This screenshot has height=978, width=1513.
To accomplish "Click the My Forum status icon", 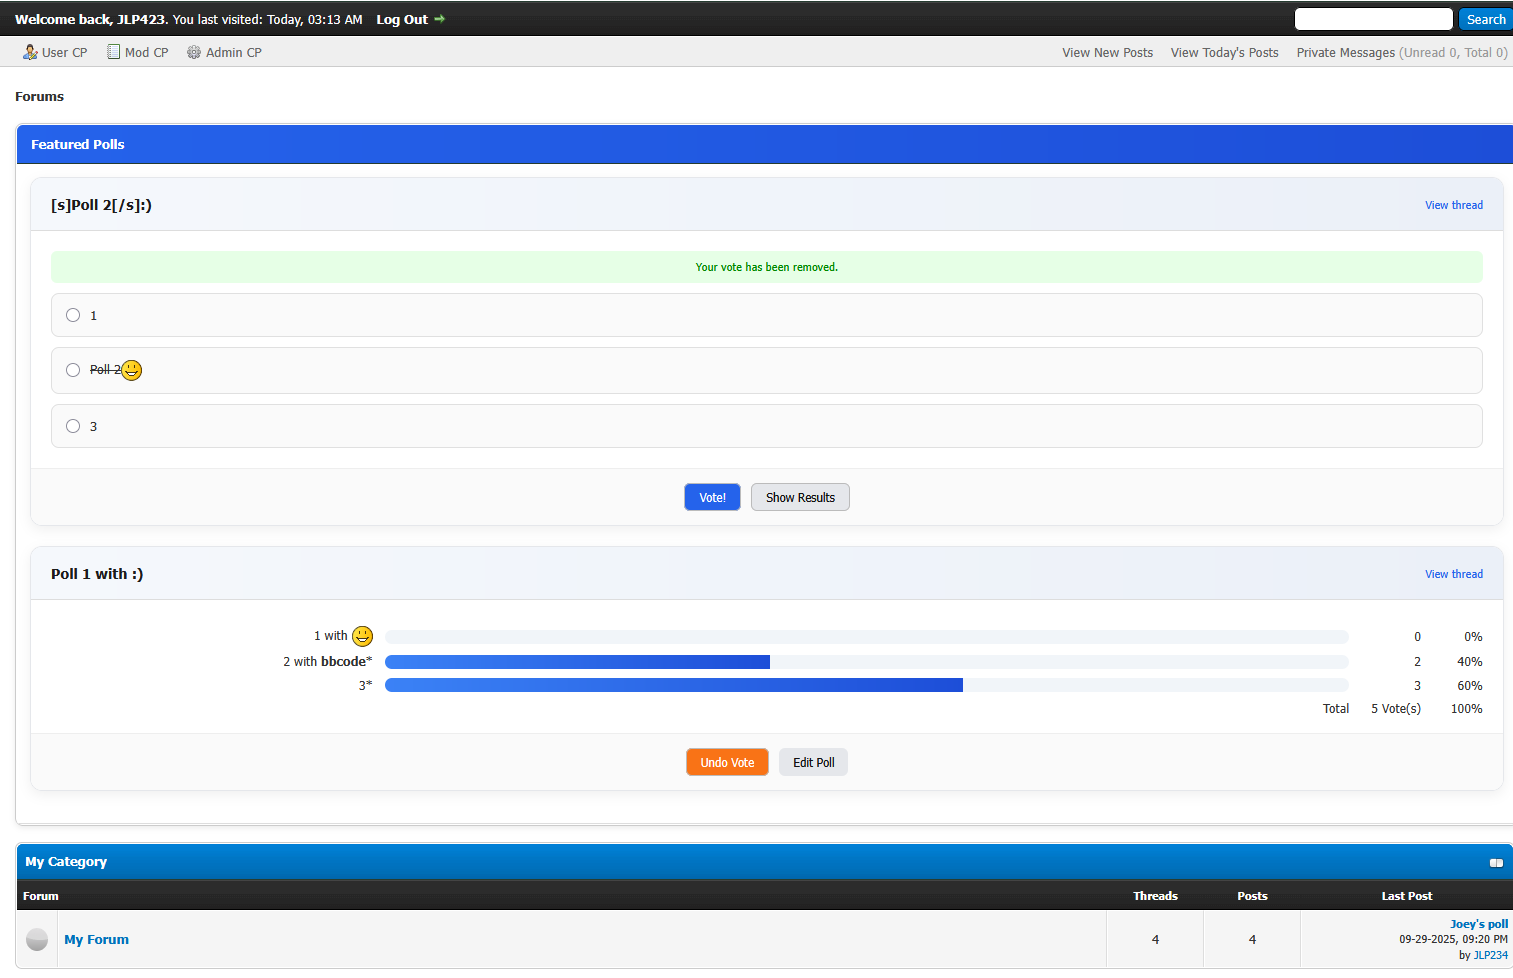I will click(37, 939).
